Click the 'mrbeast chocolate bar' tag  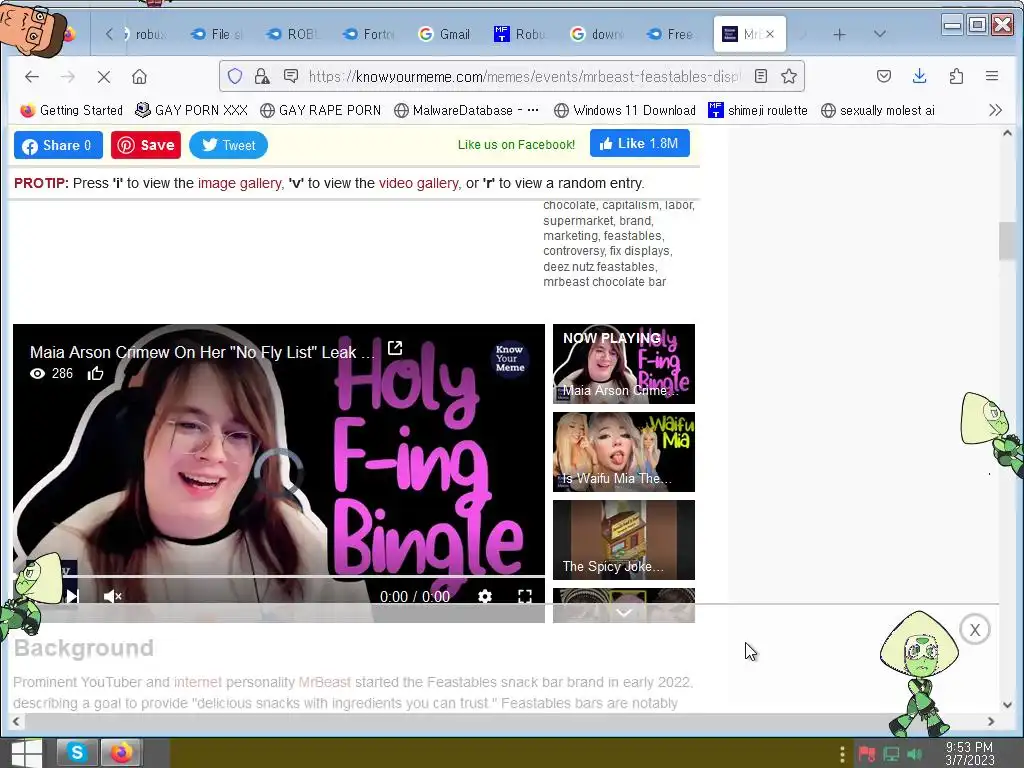tap(605, 282)
